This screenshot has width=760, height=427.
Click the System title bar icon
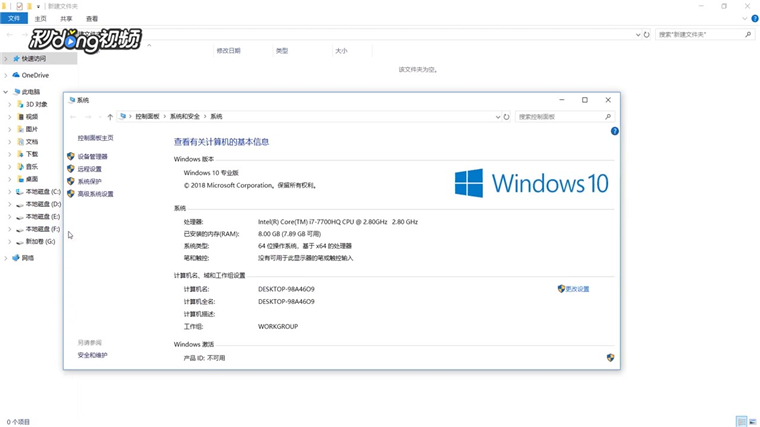click(x=72, y=100)
